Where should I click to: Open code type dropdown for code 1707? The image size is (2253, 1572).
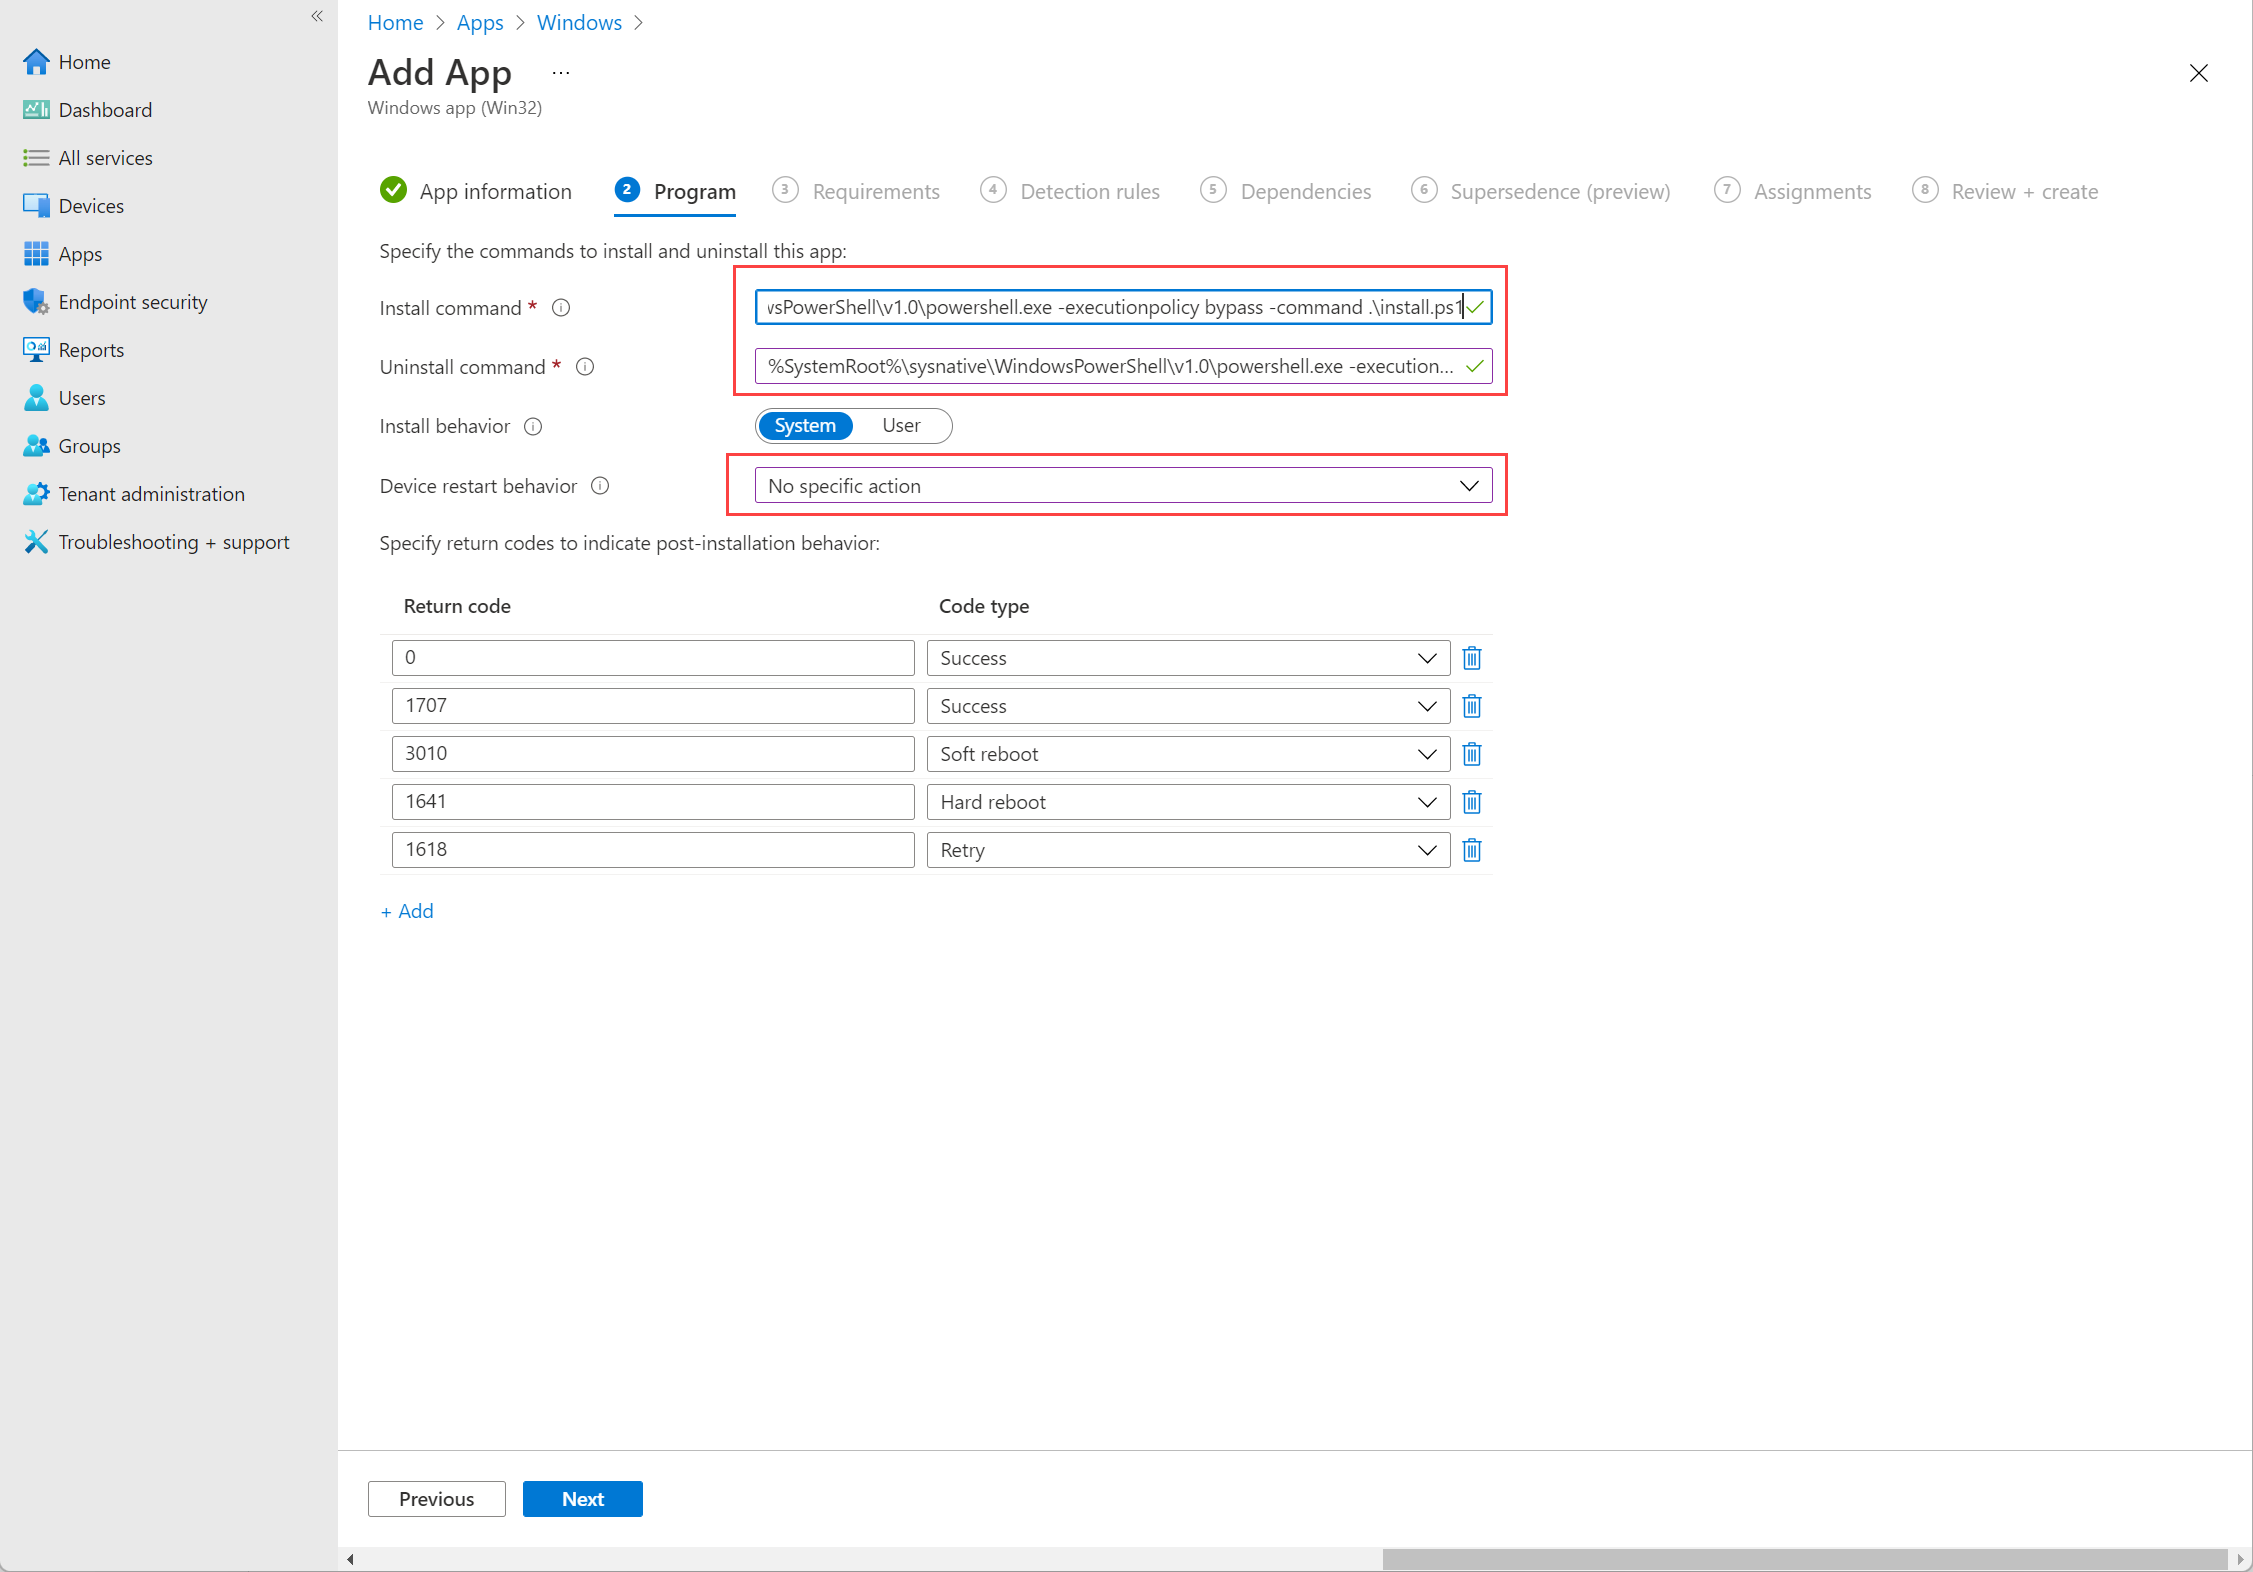[1188, 706]
